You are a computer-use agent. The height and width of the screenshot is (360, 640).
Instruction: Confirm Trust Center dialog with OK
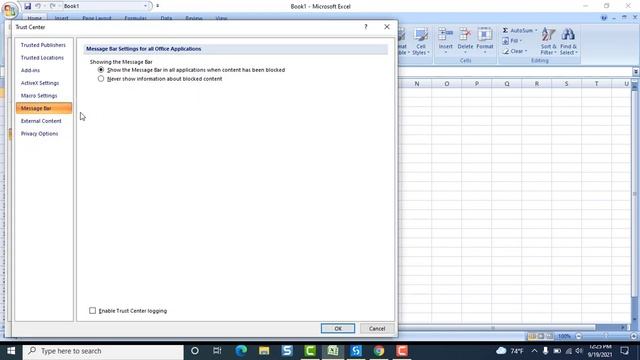point(338,329)
